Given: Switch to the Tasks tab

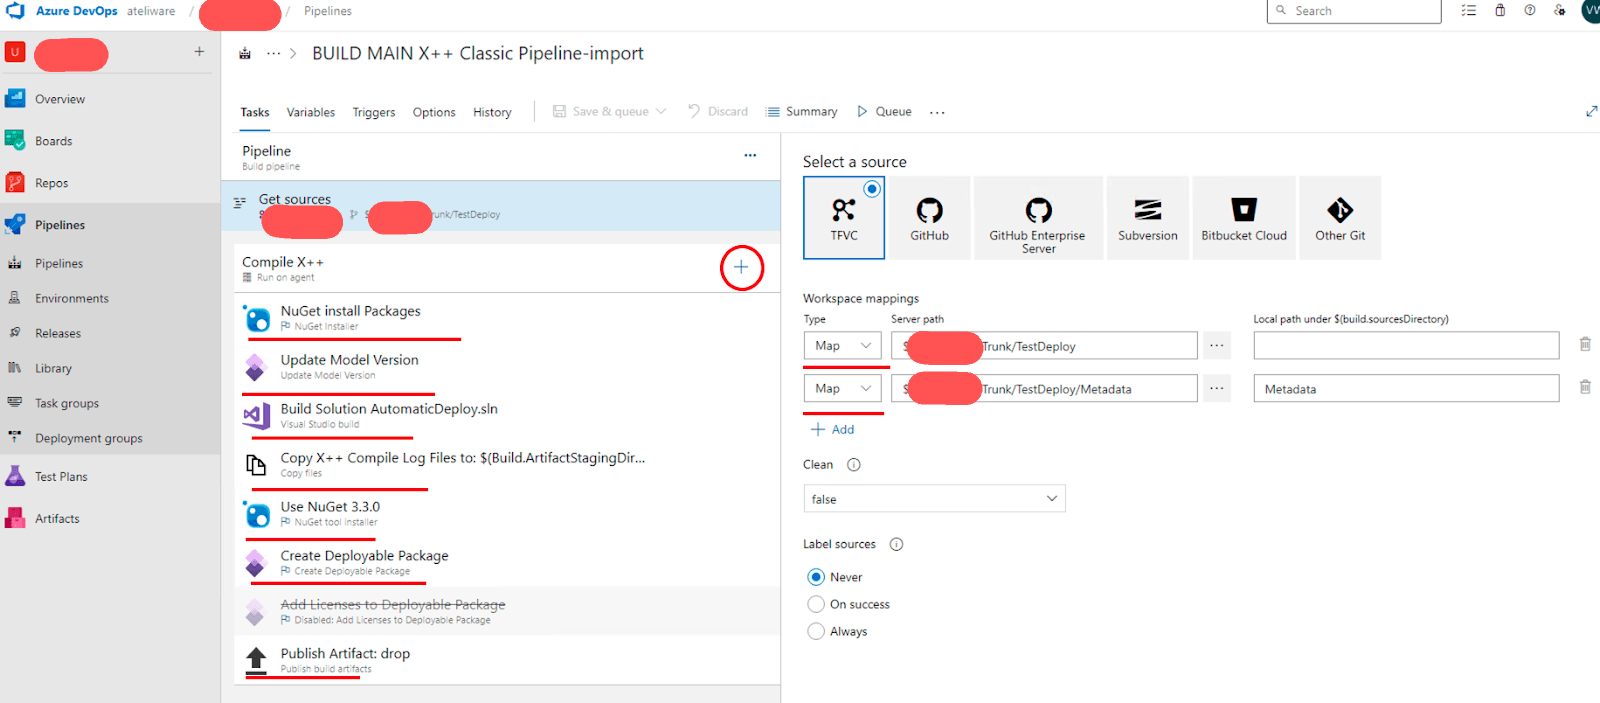Looking at the screenshot, I should 255,112.
